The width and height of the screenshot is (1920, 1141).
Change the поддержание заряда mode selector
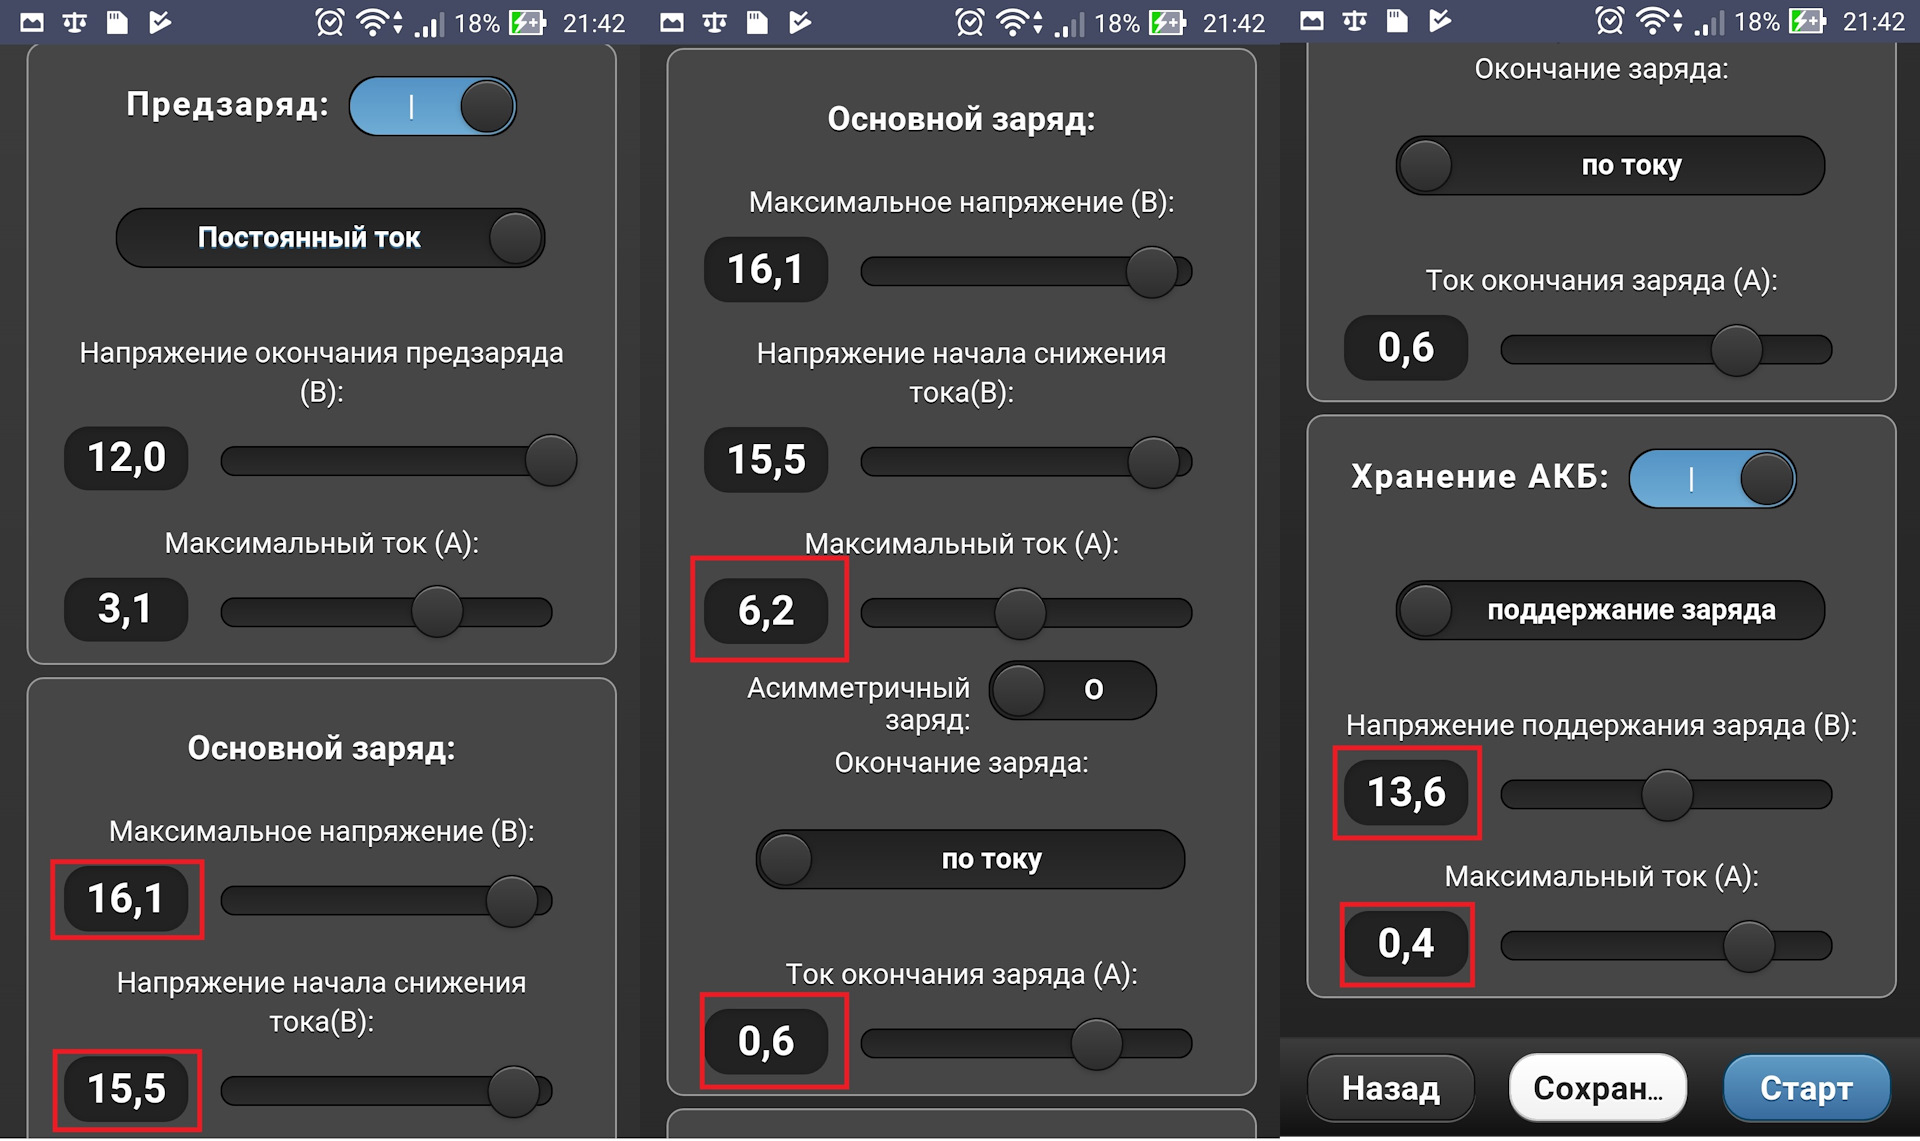[1610, 610]
